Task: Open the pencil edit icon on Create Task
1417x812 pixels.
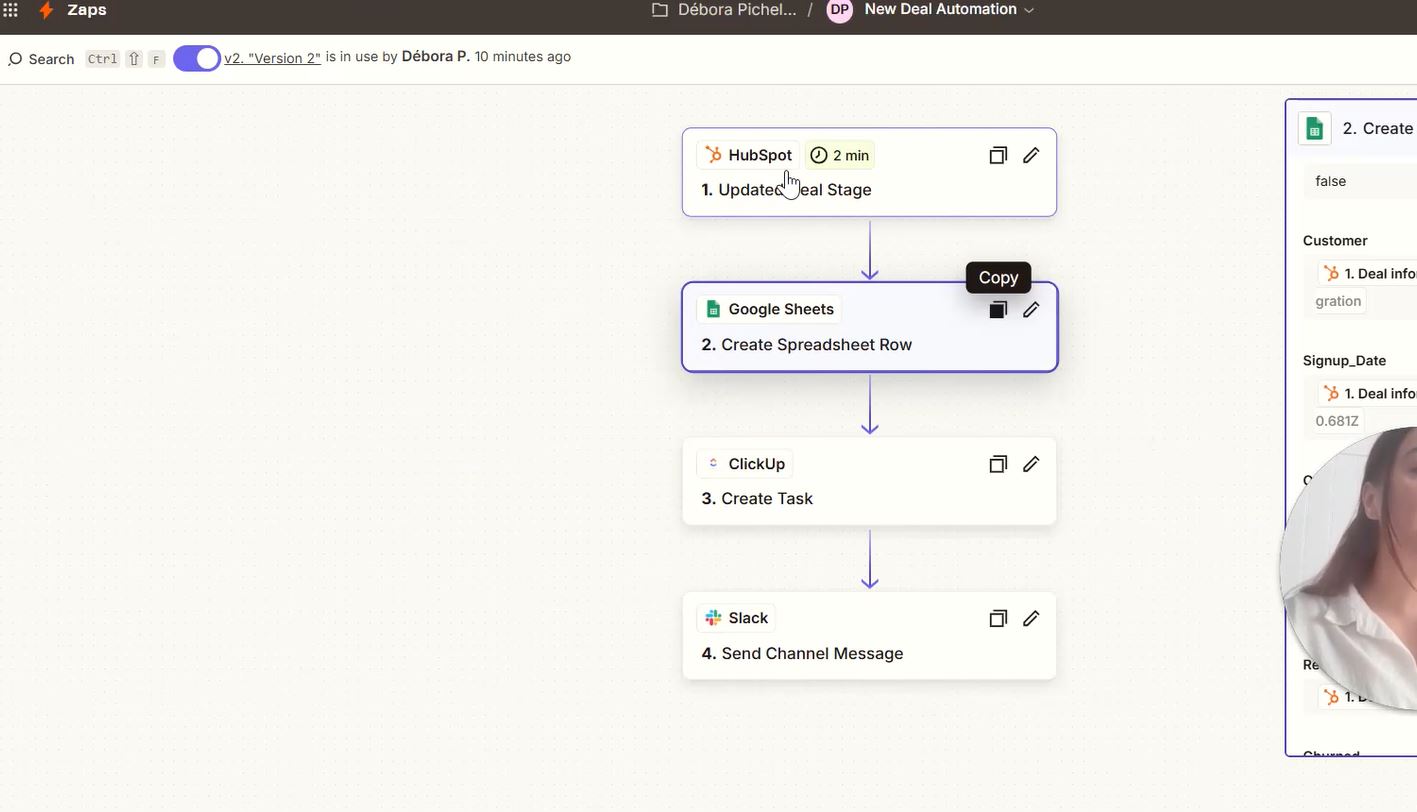Action: point(1031,463)
